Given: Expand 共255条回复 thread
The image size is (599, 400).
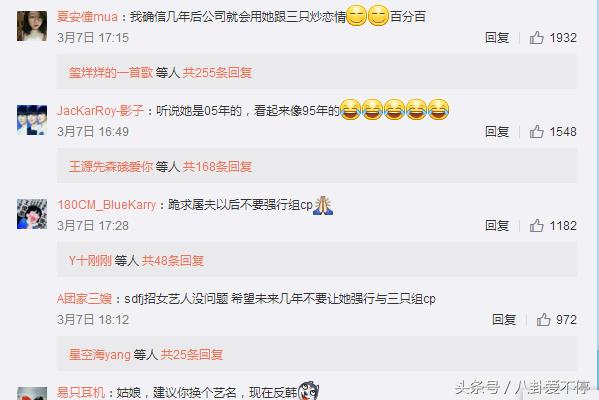Looking at the screenshot, I should coord(217,72).
